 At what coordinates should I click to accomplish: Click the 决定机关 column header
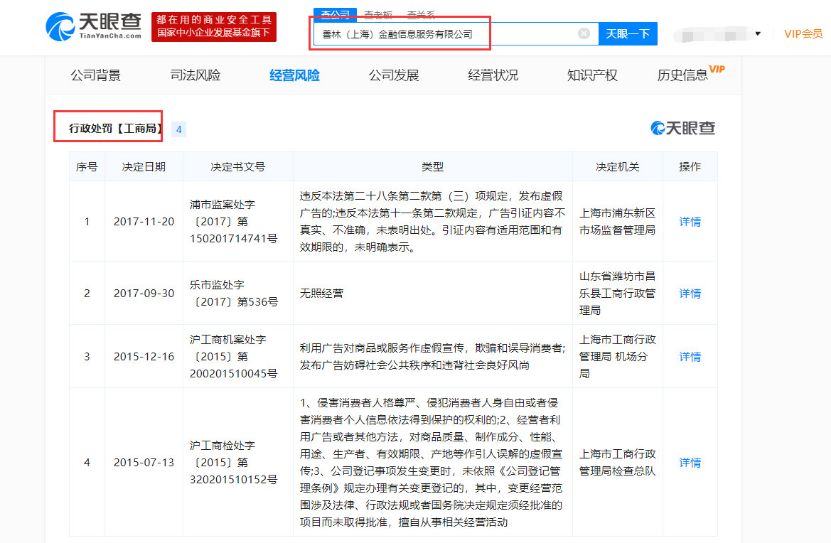(617, 167)
